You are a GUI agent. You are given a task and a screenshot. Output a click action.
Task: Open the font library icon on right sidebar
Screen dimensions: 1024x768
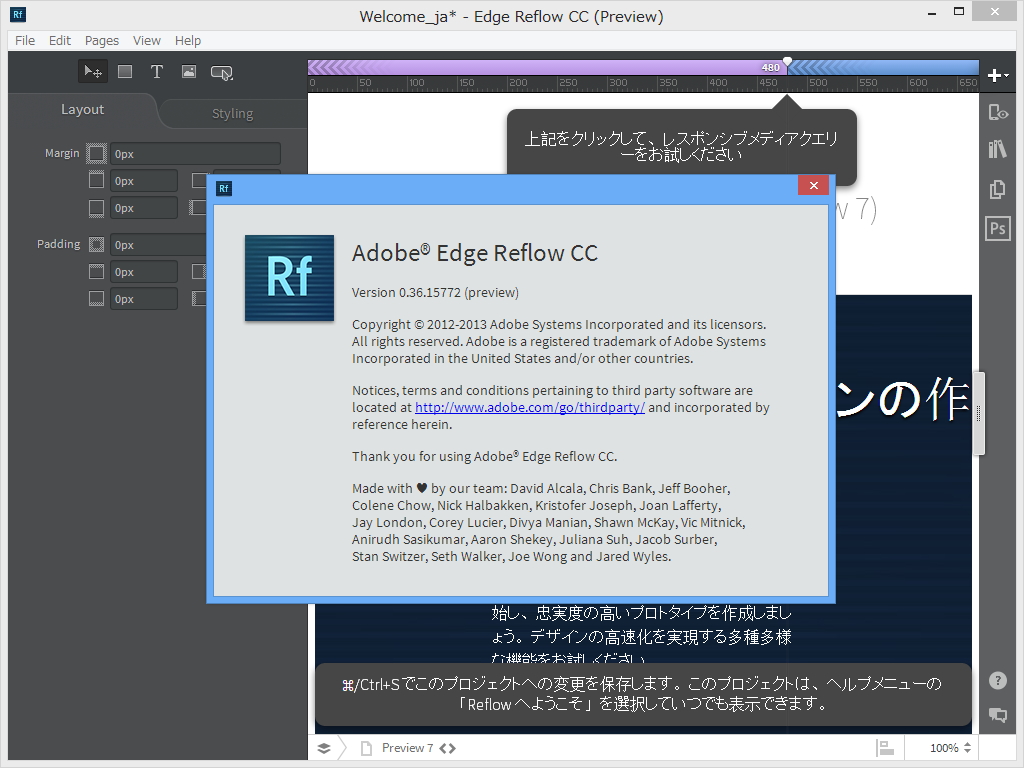pyautogui.click(x=997, y=150)
